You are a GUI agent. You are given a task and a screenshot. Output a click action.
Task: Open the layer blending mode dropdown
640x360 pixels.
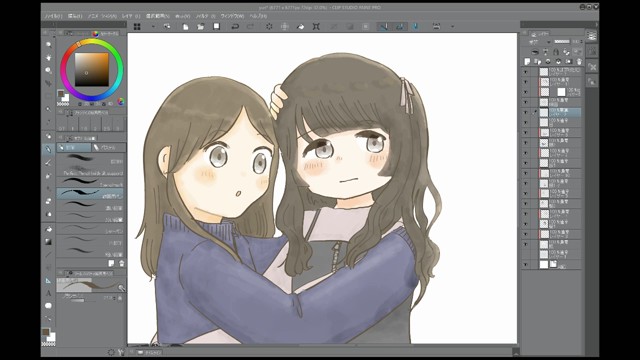(x=540, y=42)
